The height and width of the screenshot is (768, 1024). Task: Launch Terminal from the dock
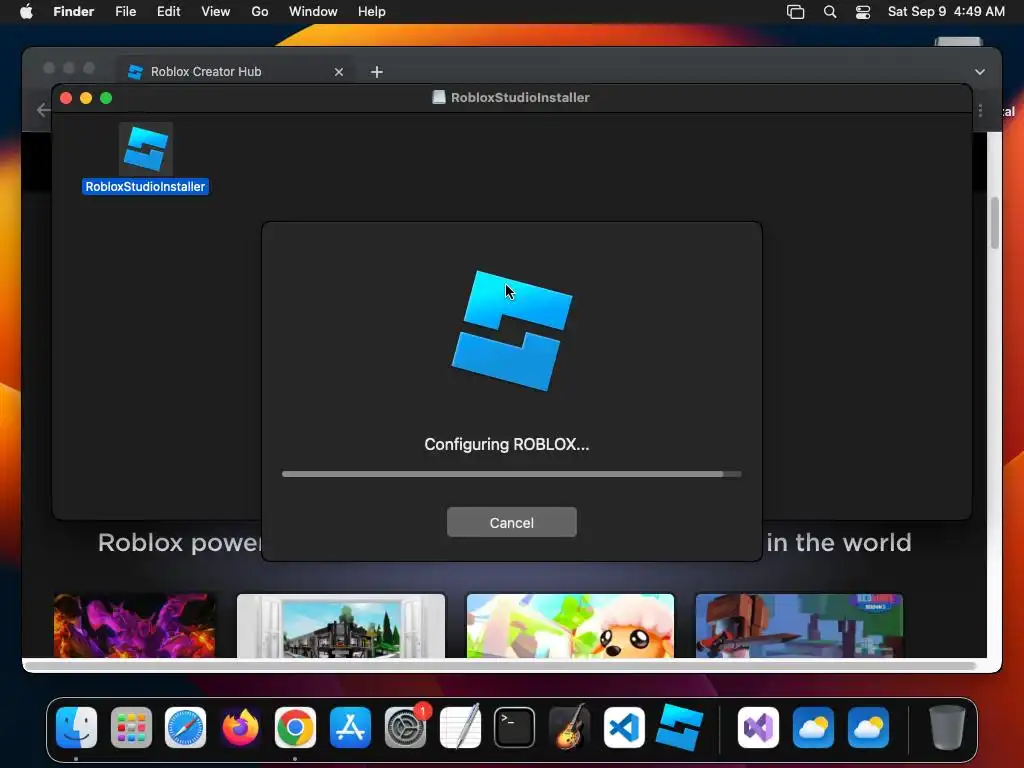pos(515,727)
